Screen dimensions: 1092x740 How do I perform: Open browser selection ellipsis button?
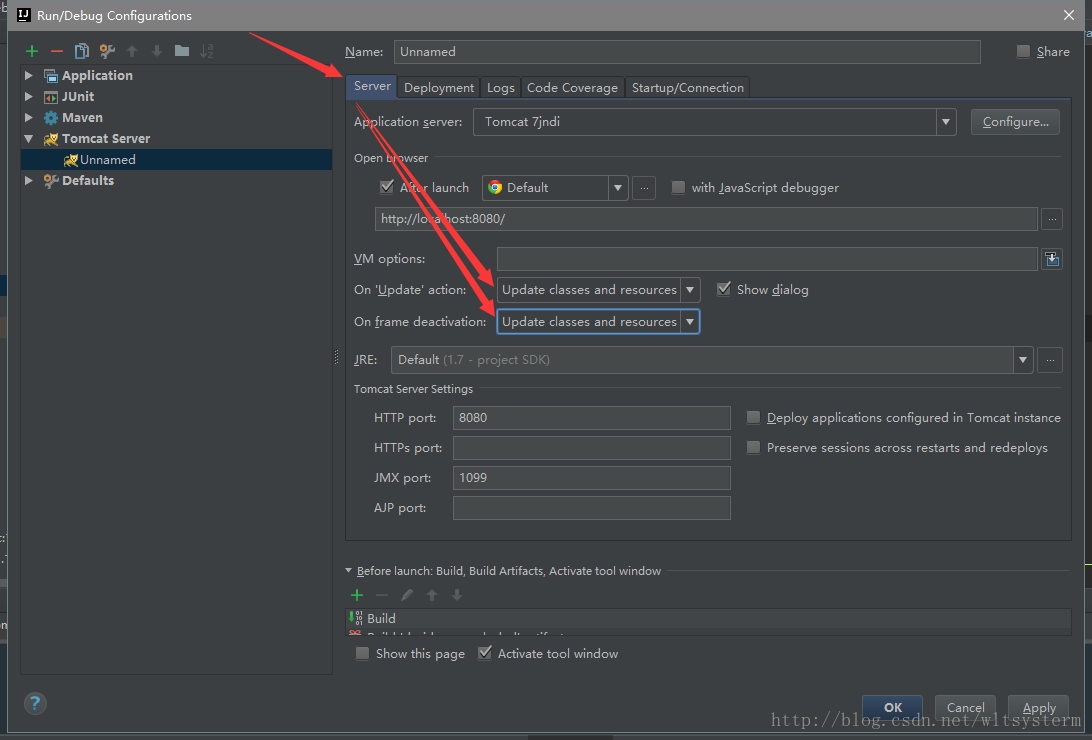644,188
